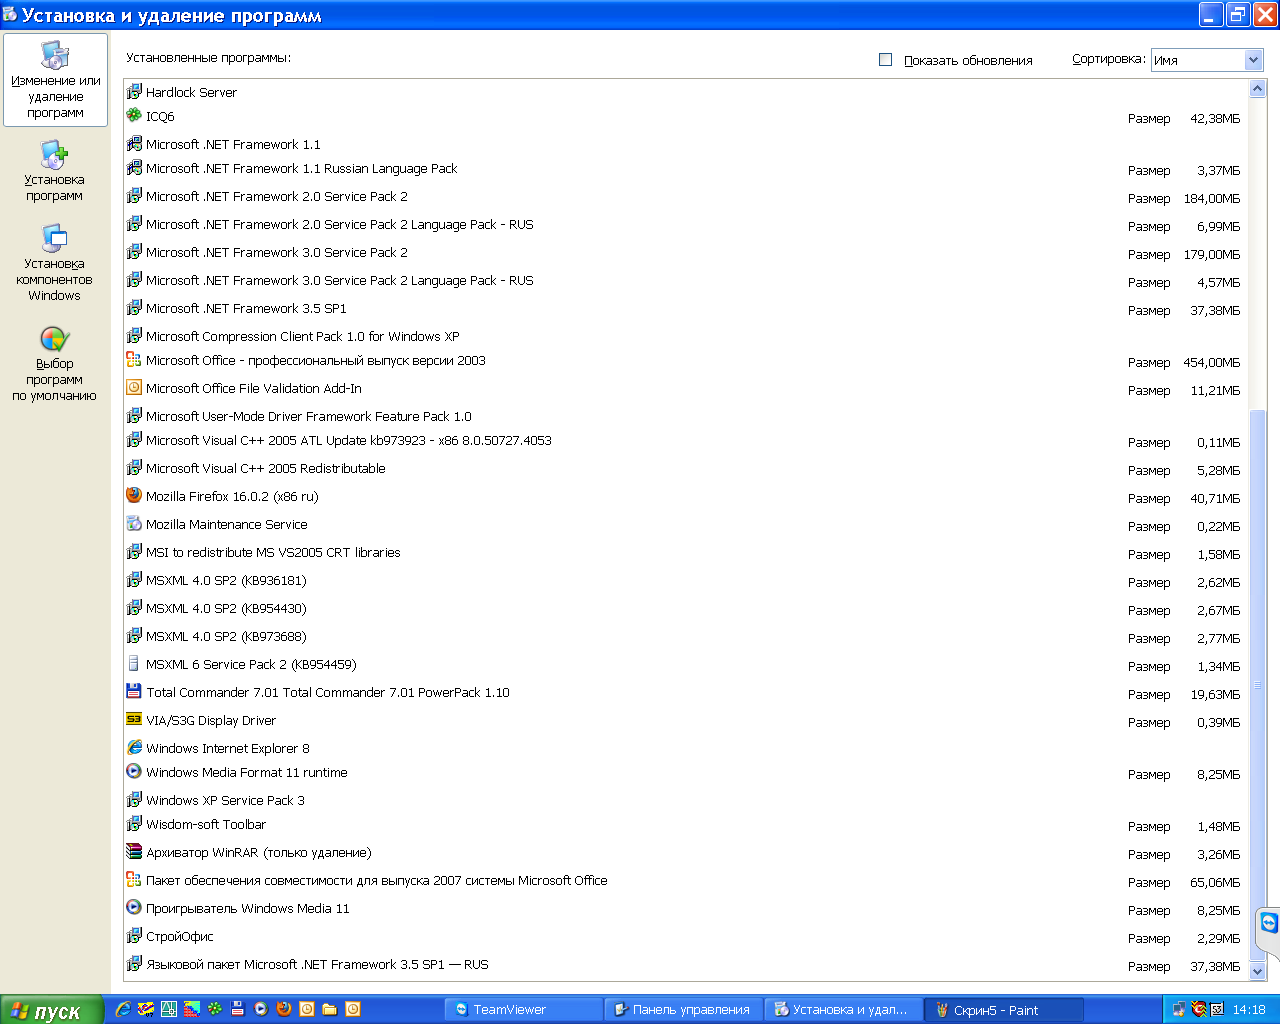Switch to Панель управления taskbar button
The width and height of the screenshot is (1280, 1024).
[x=683, y=1010]
